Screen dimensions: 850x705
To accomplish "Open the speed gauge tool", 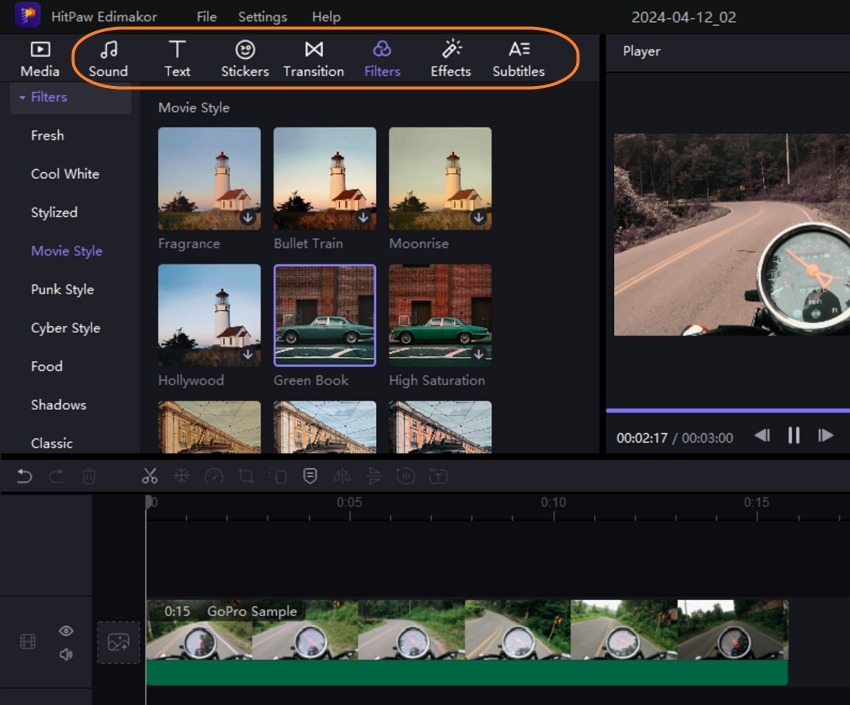I will [213, 477].
